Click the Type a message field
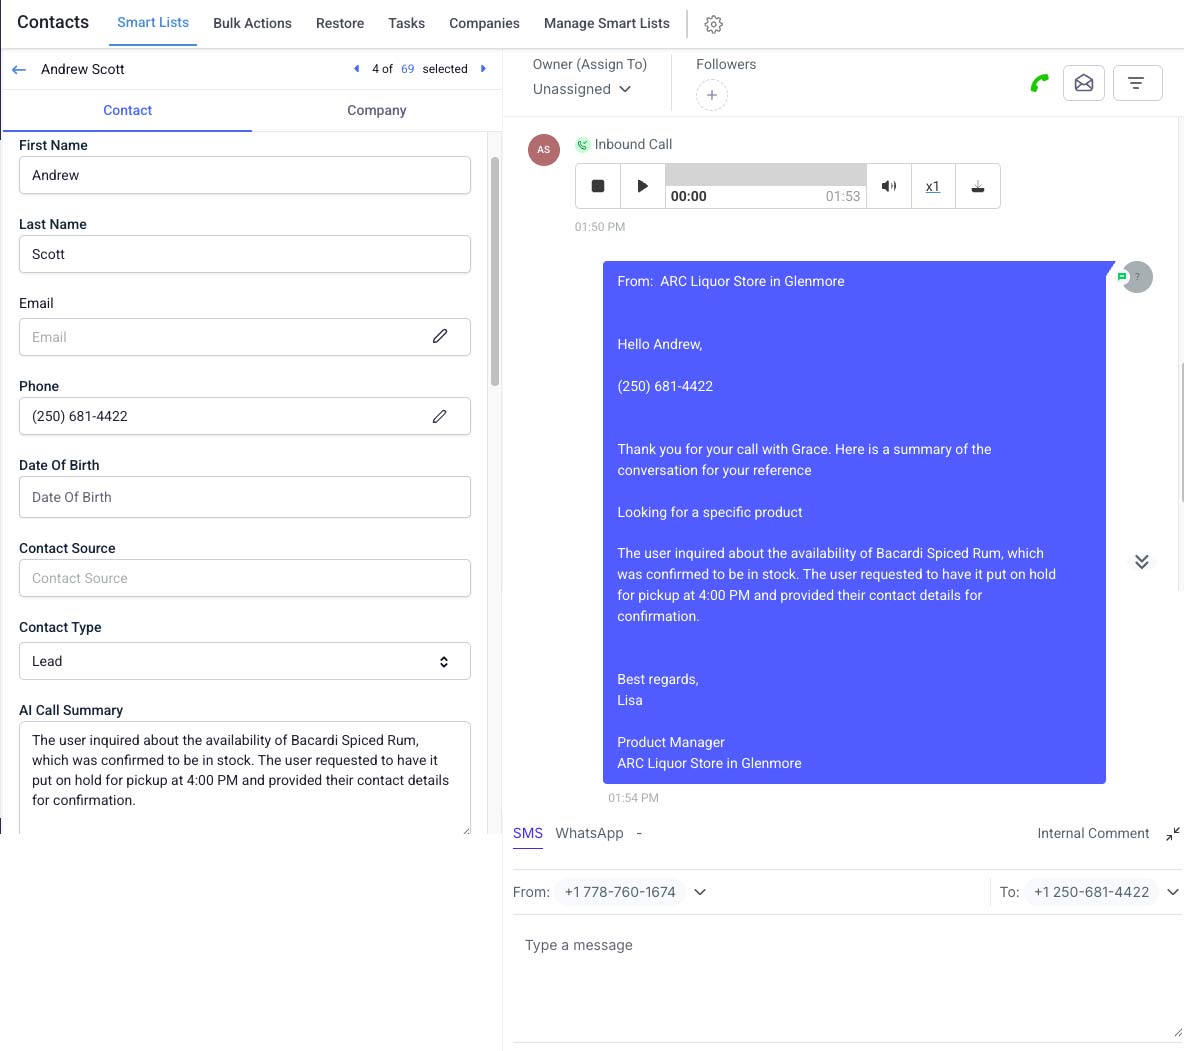The image size is (1196, 1051). click(x=845, y=975)
